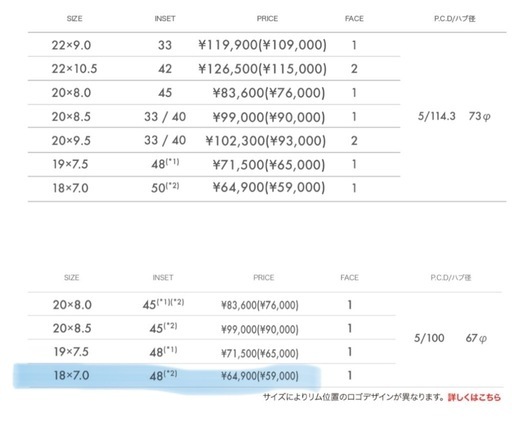Click highlighted ¥64,900(¥59,000) price
512x446 pixels.
click(x=260, y=376)
